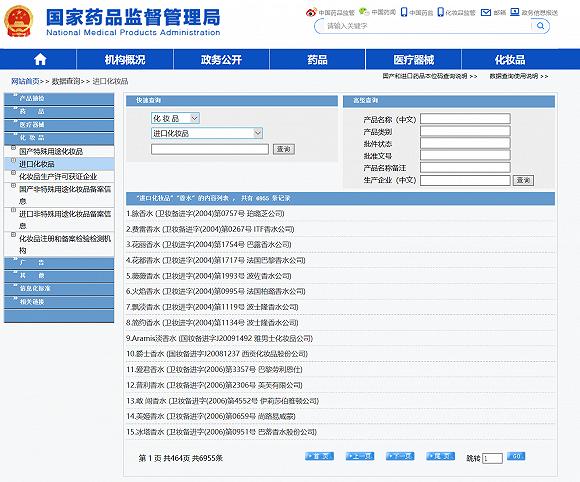Image resolution: width=580 pixels, height=482 pixels.
Task: Open the 药品 navigation tab
Action: (317, 60)
